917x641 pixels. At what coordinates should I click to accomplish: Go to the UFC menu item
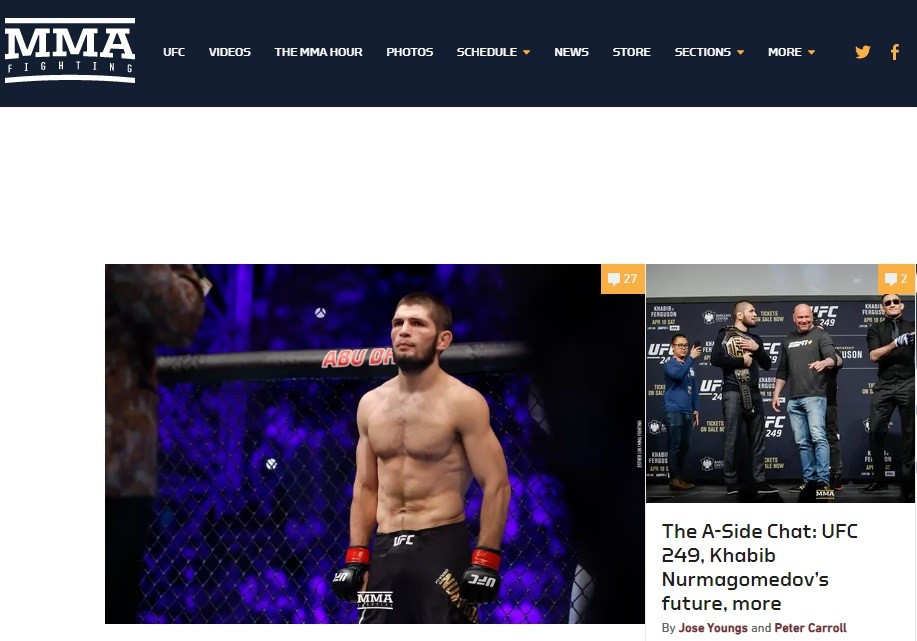click(x=174, y=52)
